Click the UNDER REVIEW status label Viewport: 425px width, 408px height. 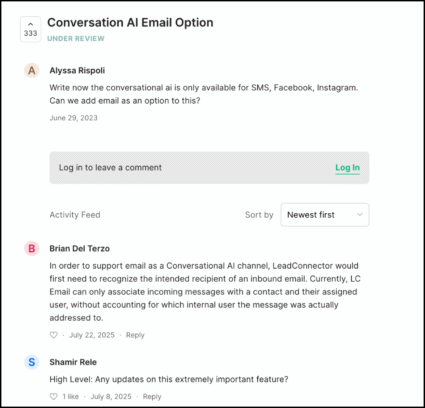pyautogui.click(x=76, y=39)
